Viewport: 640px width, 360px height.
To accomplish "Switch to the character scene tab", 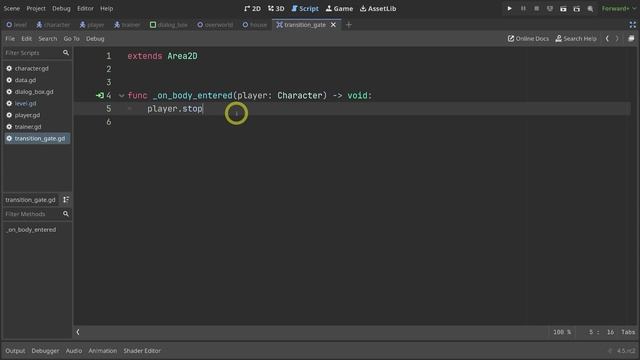I will pyautogui.click(x=53, y=24).
